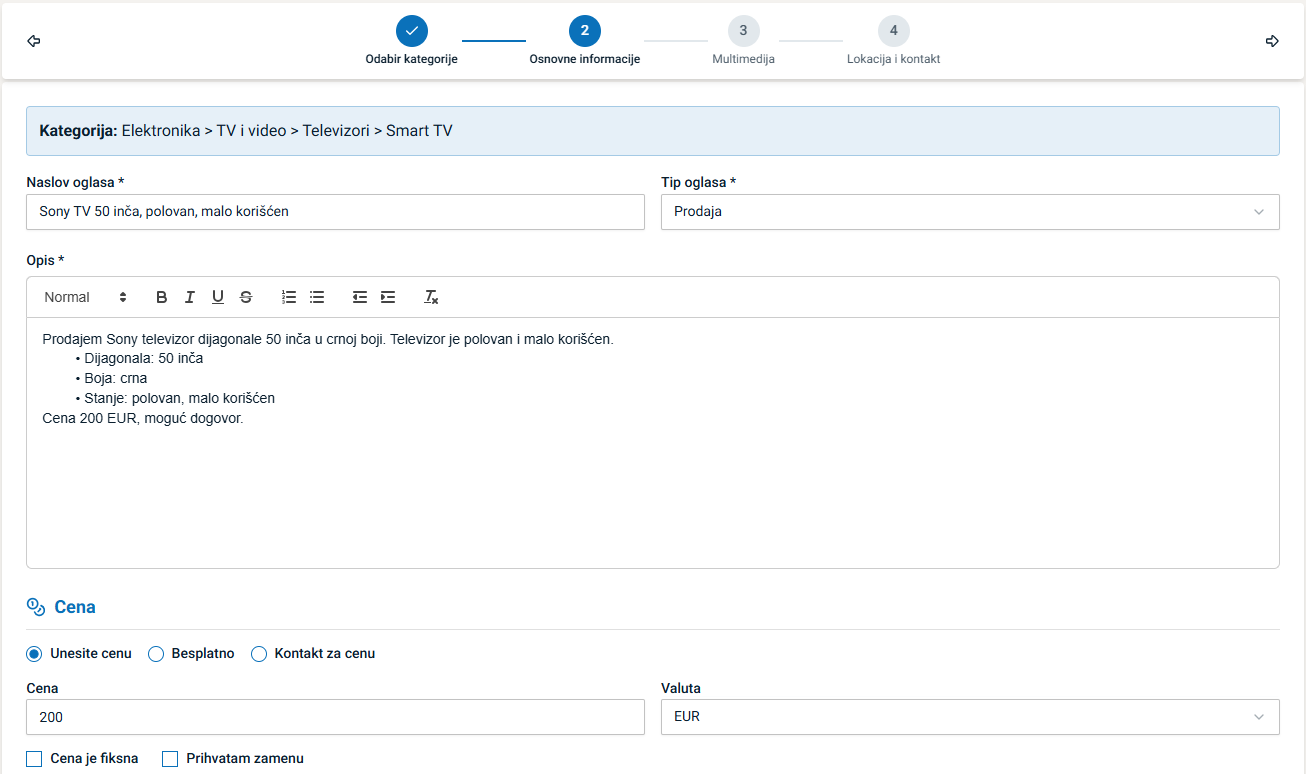Image resolution: width=1306 pixels, height=774 pixels.
Task: Click the 'Dijagonala: 50 inča' bullet line
Action: coord(144,358)
